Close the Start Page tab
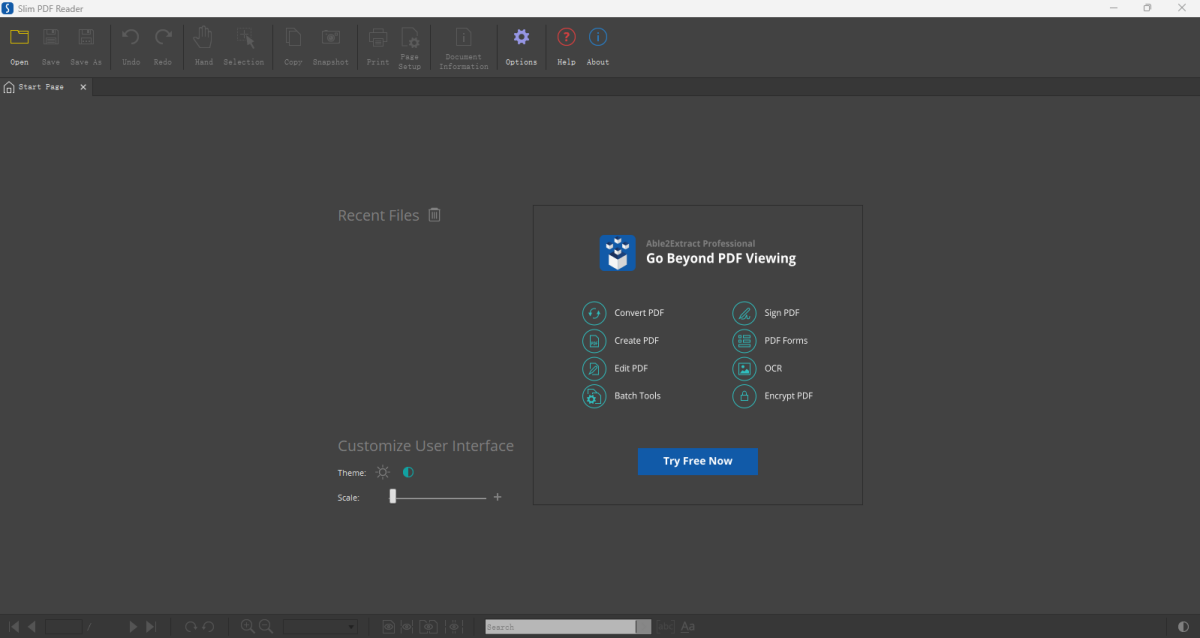This screenshot has width=1200, height=638. 83,87
